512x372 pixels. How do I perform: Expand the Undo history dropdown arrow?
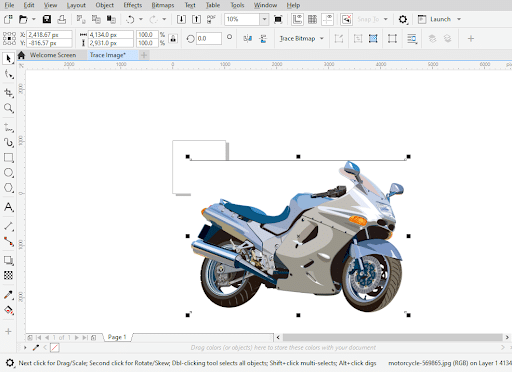click(141, 19)
